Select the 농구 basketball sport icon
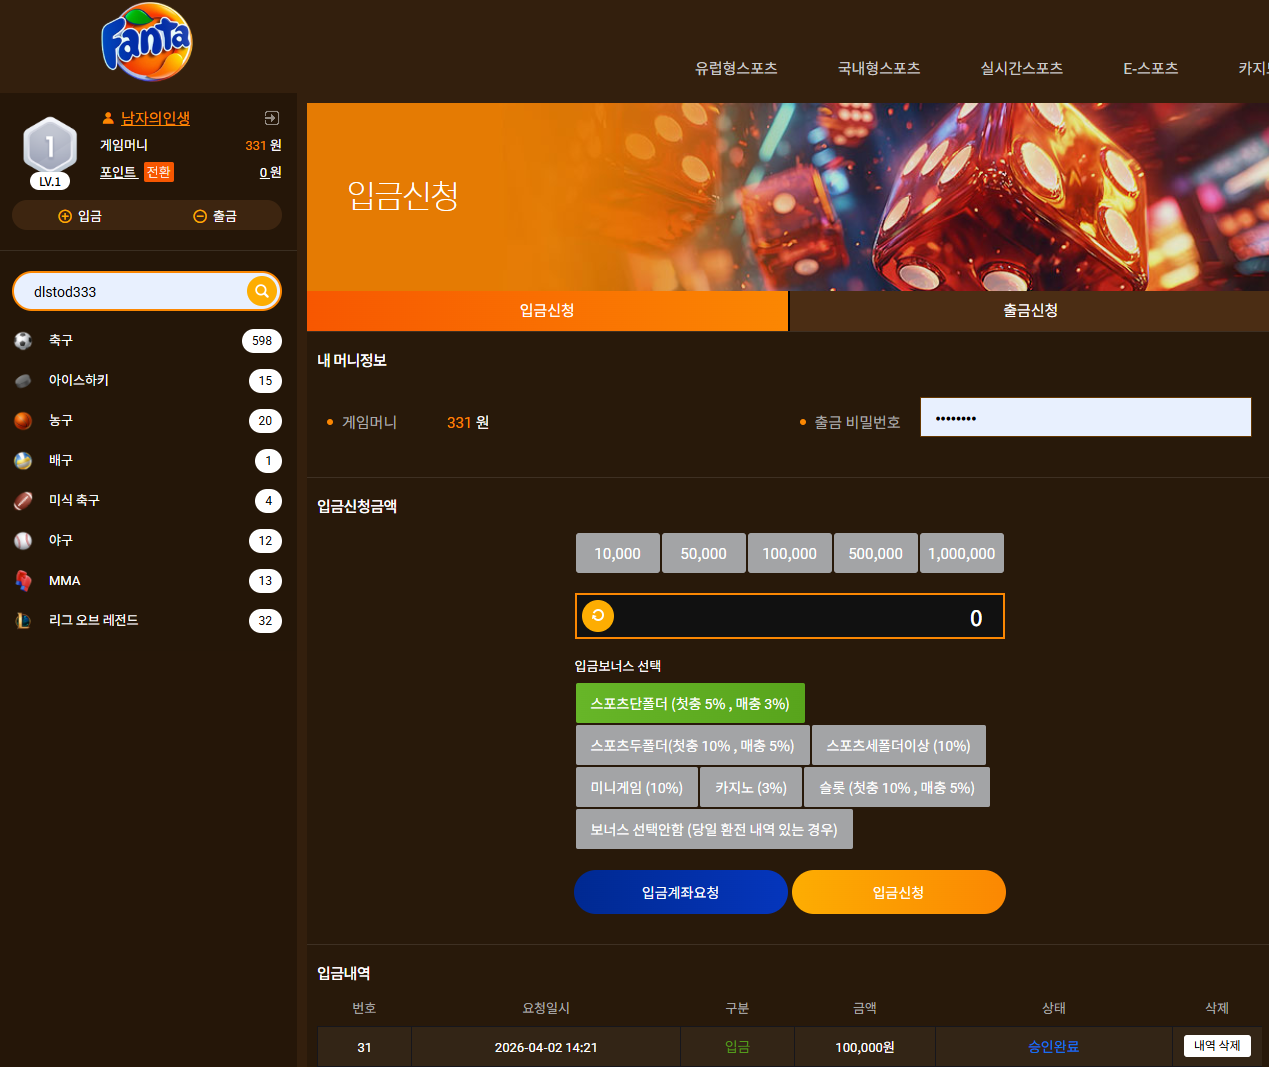 tap(23, 421)
